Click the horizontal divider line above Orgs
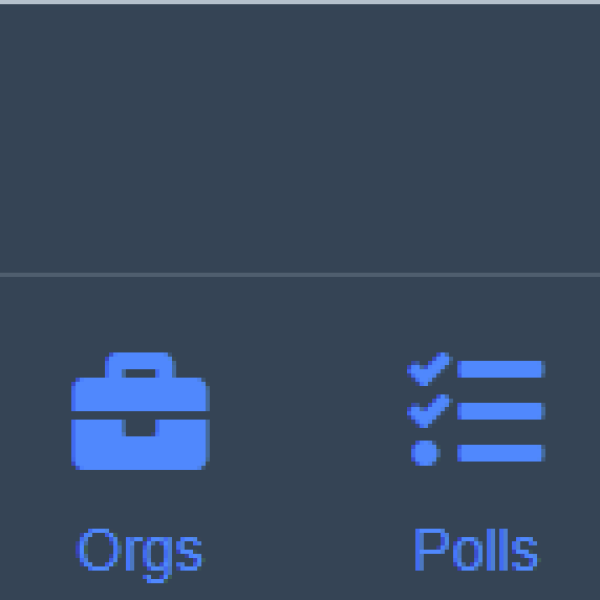 click(x=300, y=275)
